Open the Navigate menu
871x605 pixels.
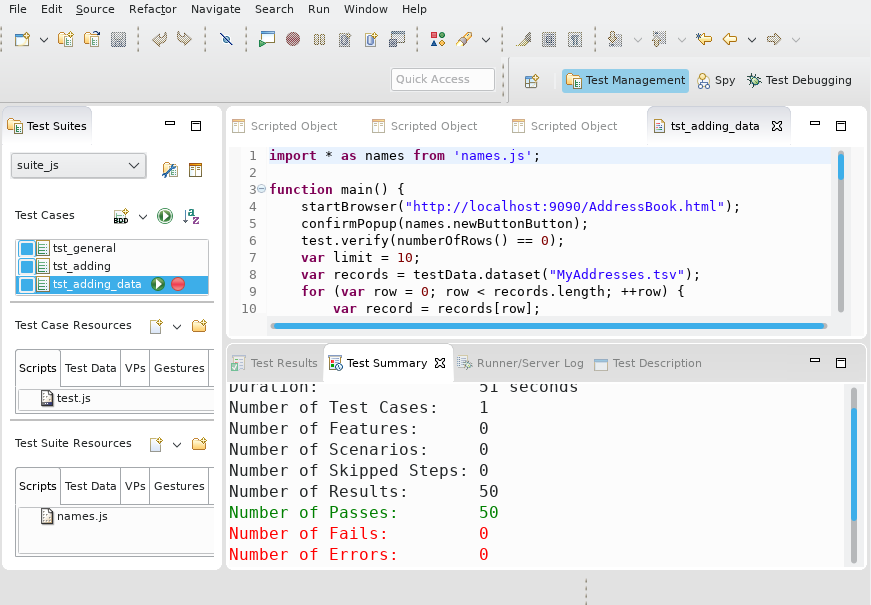pos(215,9)
